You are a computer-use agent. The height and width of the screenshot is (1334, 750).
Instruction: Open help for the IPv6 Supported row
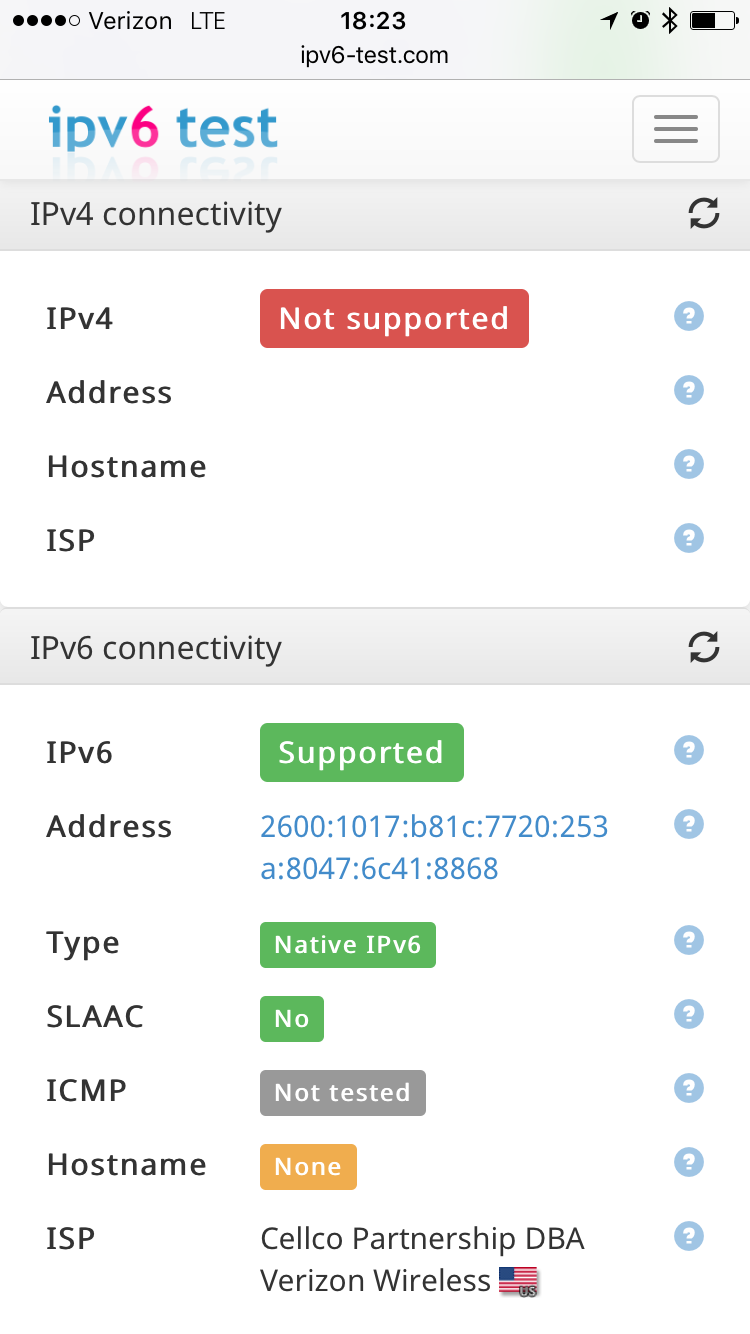pos(688,750)
